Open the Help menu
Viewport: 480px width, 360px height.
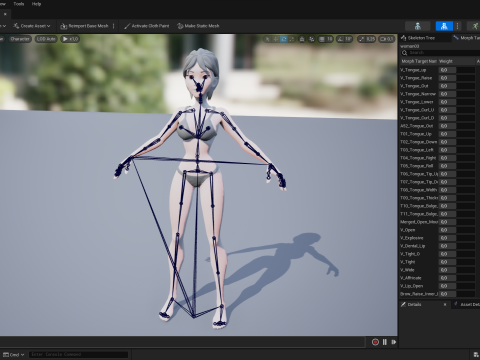[x=36, y=4]
